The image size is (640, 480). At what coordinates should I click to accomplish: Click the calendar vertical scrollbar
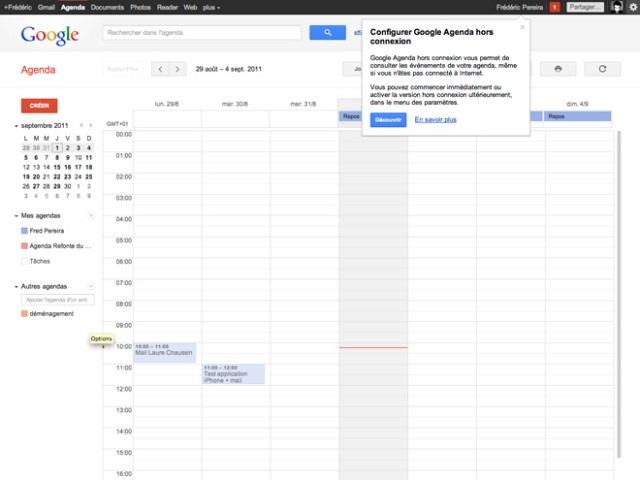click(619, 294)
